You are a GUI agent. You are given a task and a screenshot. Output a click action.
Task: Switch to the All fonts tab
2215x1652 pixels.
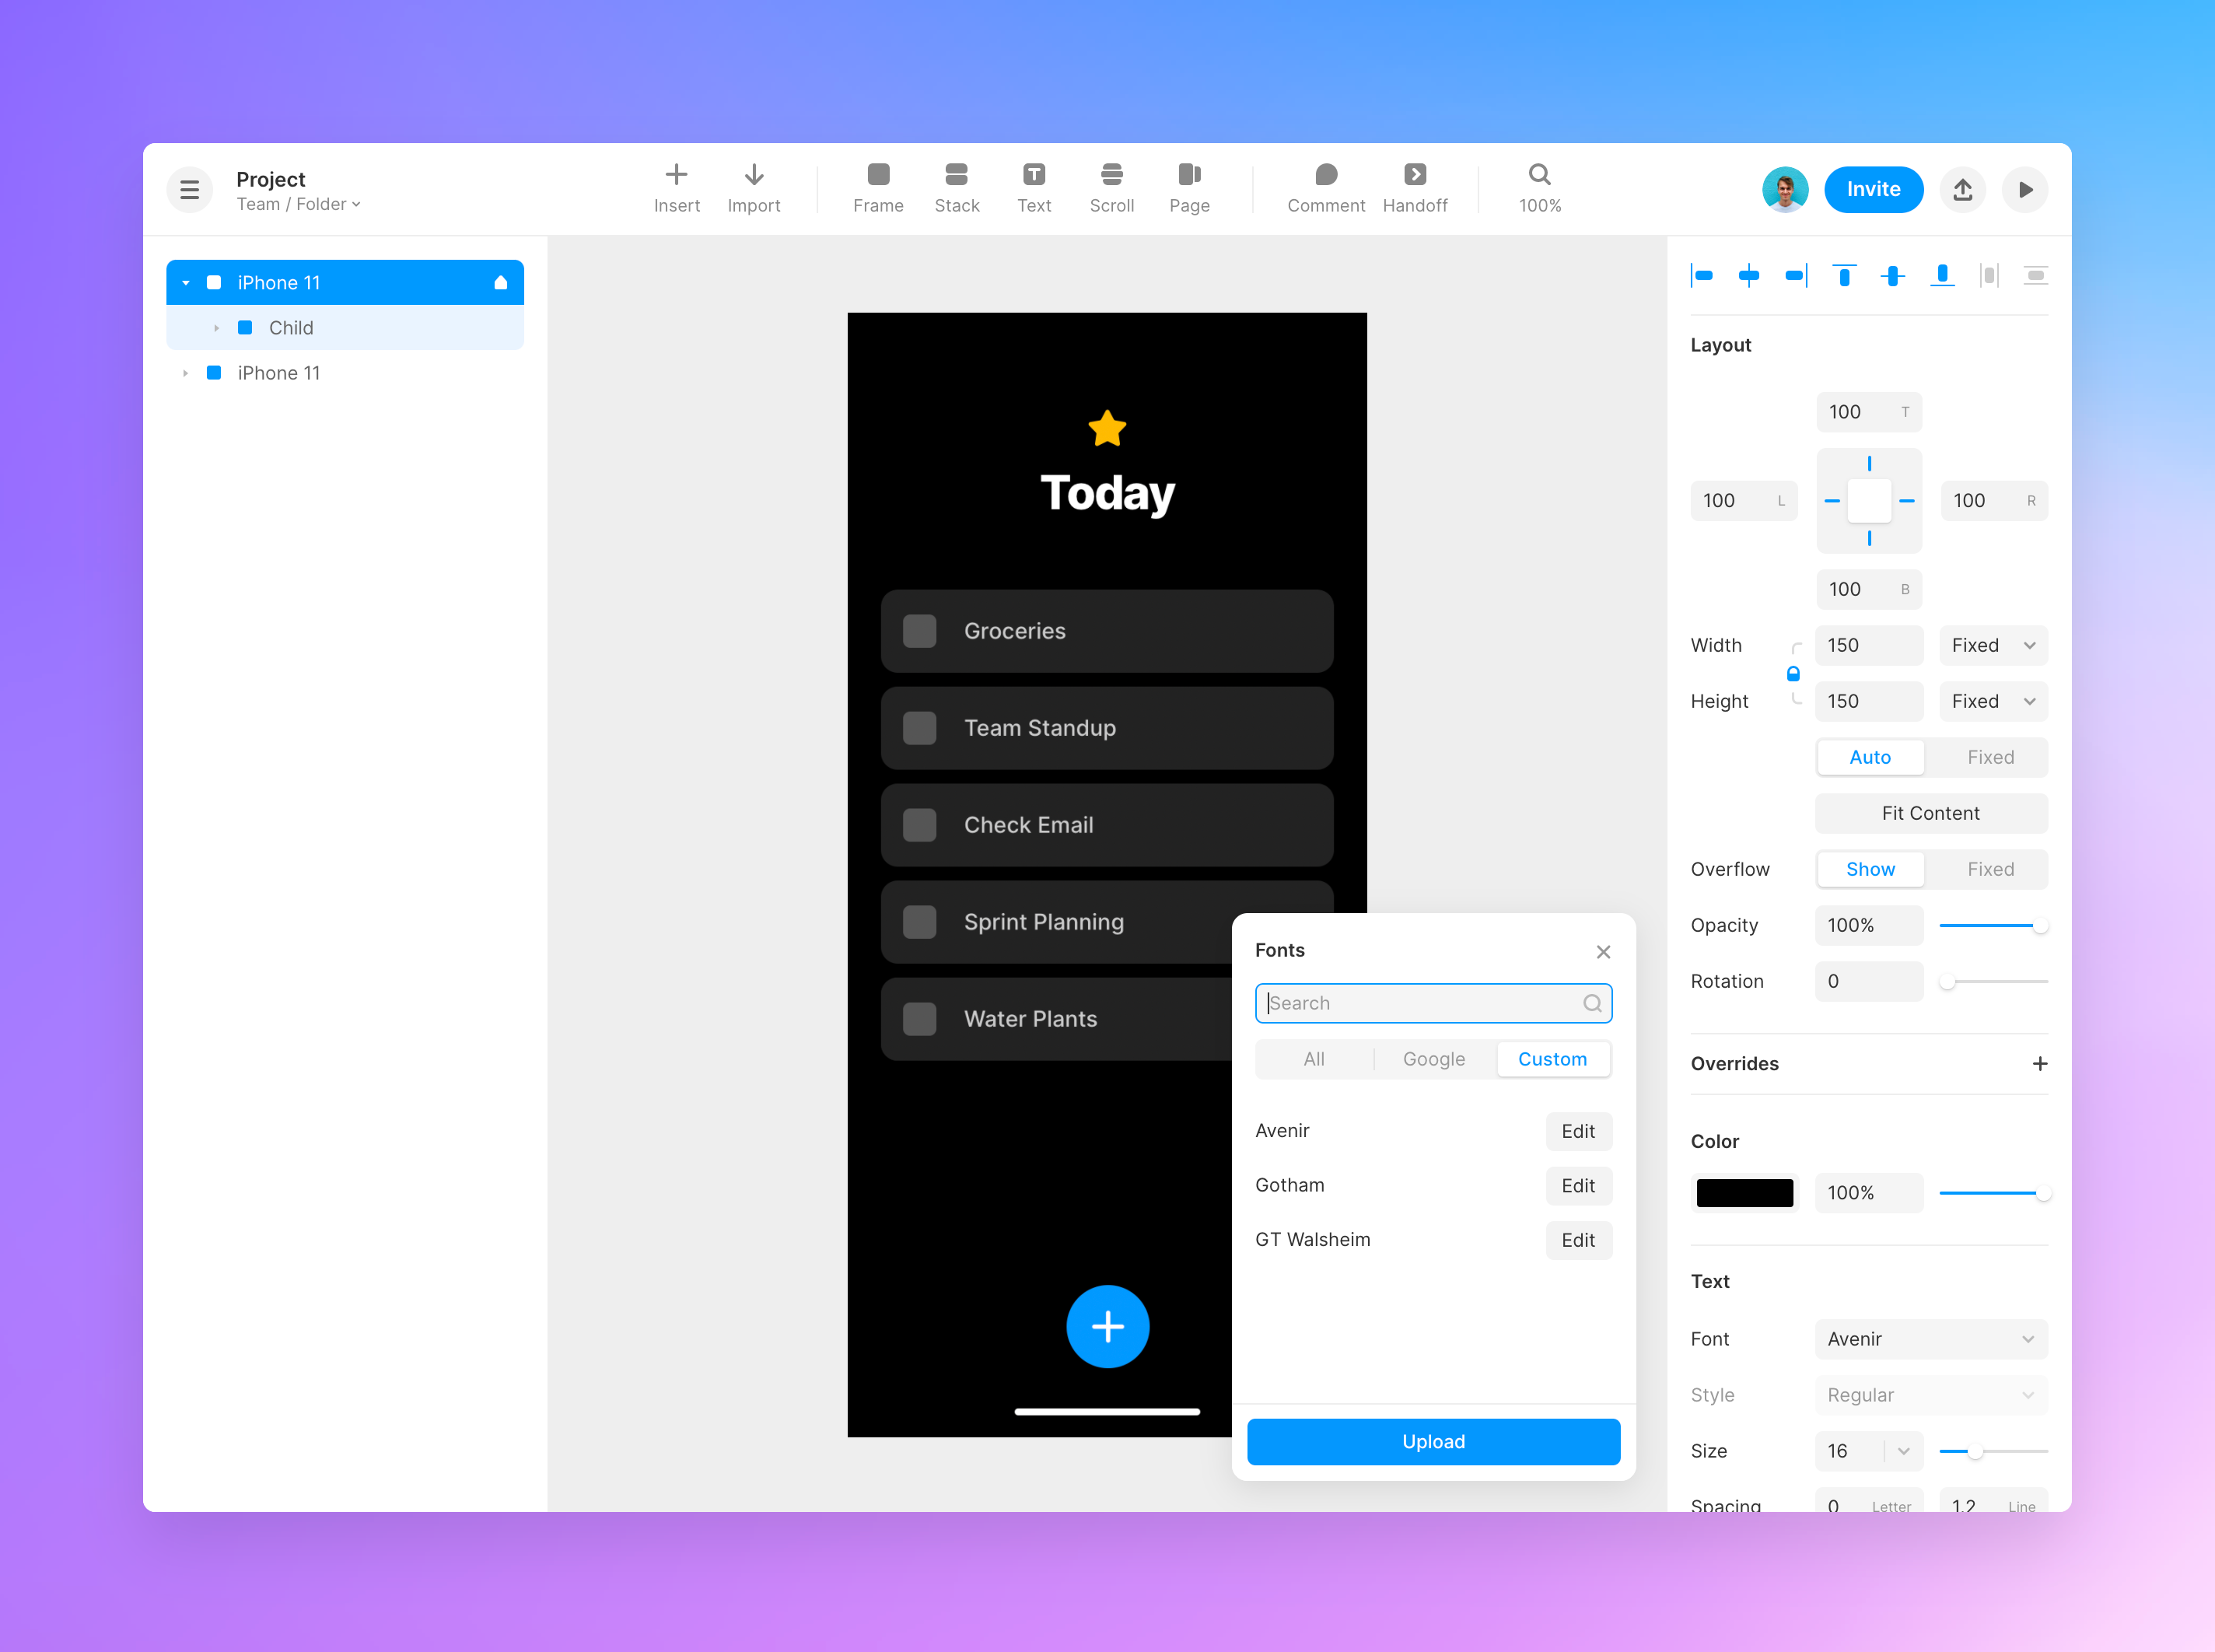coord(1314,1060)
